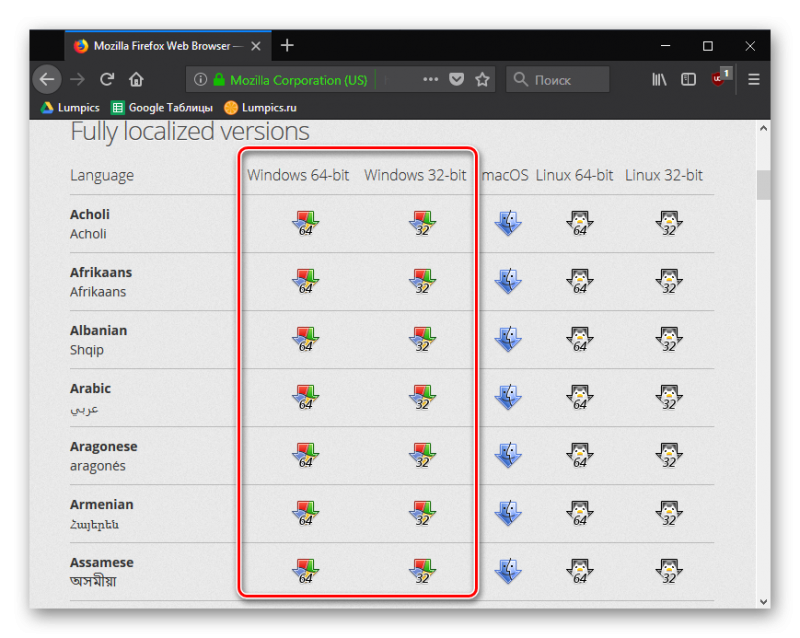Image resolution: width=800 pixels, height=638 pixels.
Task: Download Aragonese Linux 32-bit build
Action: (x=669, y=455)
